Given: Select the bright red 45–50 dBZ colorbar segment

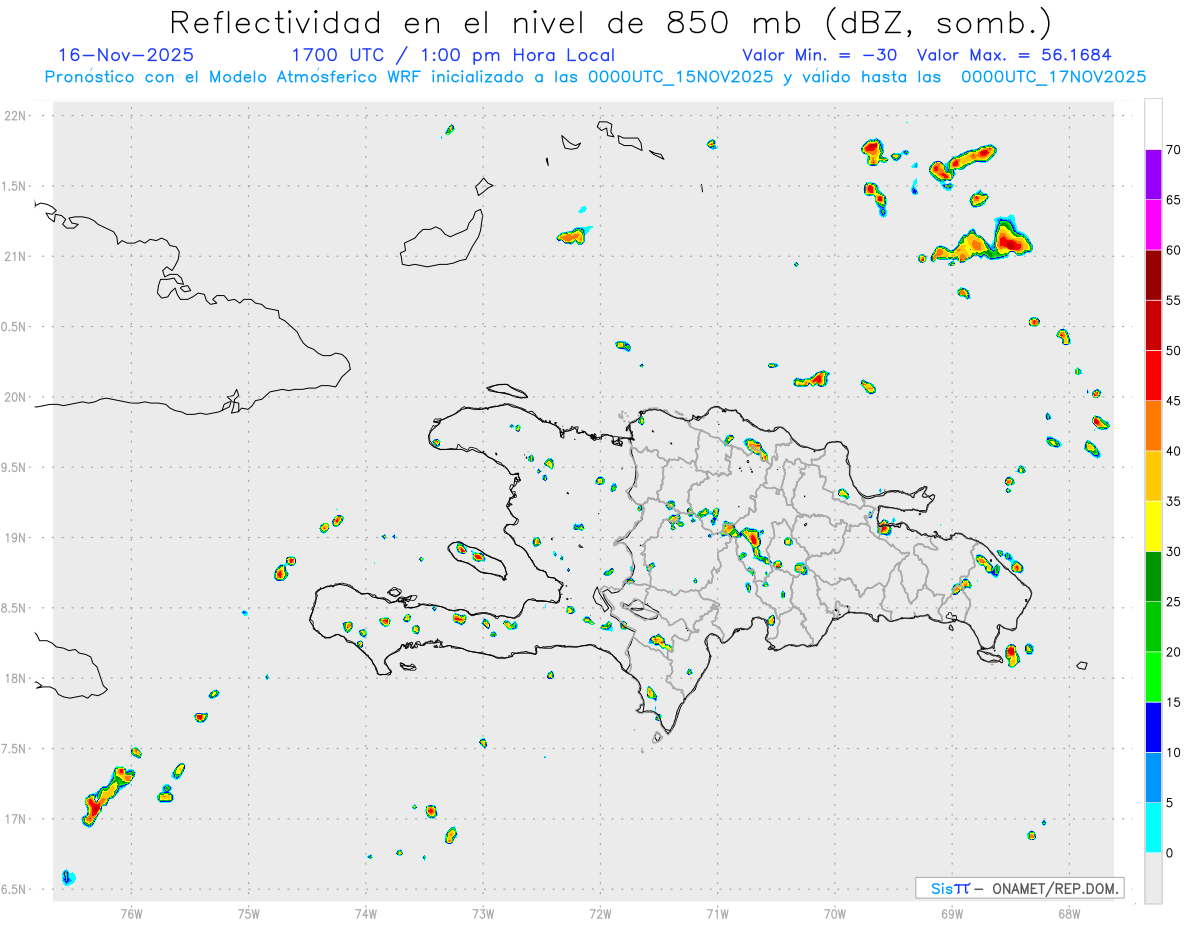Looking at the screenshot, I should pos(1153,375).
